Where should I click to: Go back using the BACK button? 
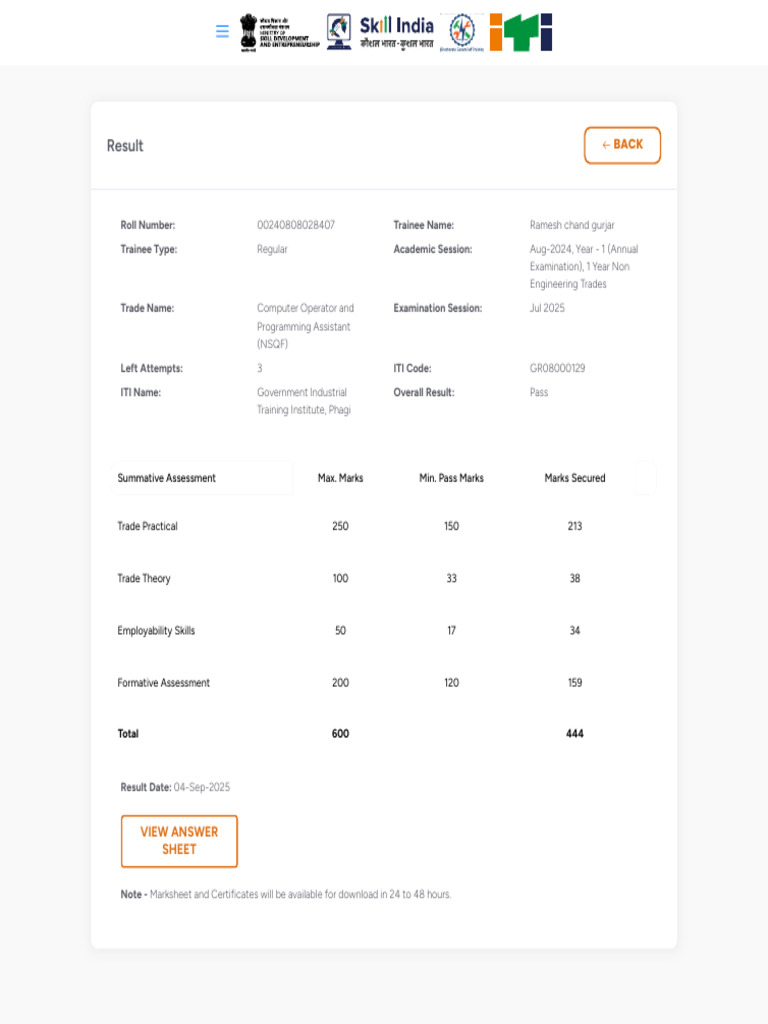(x=622, y=145)
